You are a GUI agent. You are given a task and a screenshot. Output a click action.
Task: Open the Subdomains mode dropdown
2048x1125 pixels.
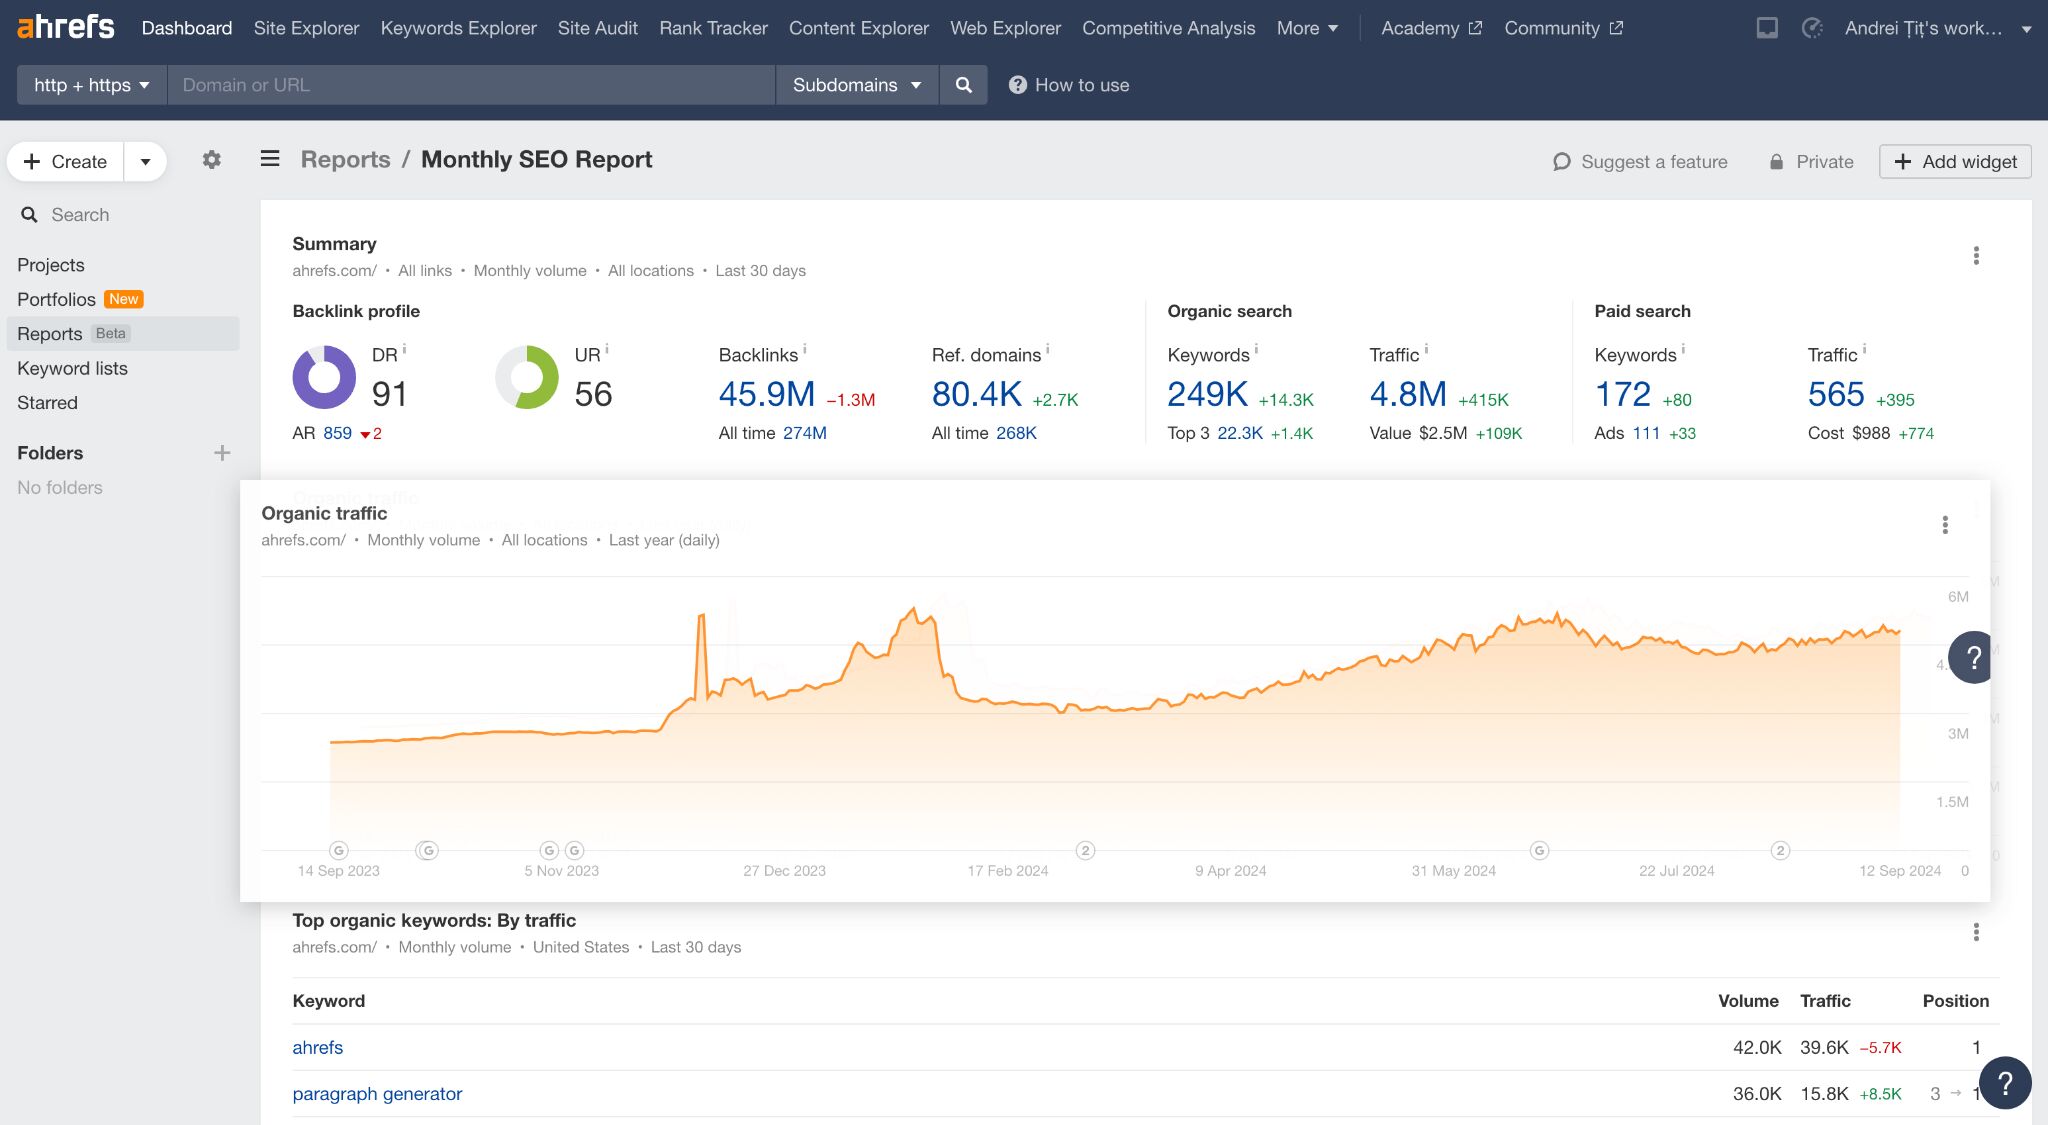click(x=856, y=85)
